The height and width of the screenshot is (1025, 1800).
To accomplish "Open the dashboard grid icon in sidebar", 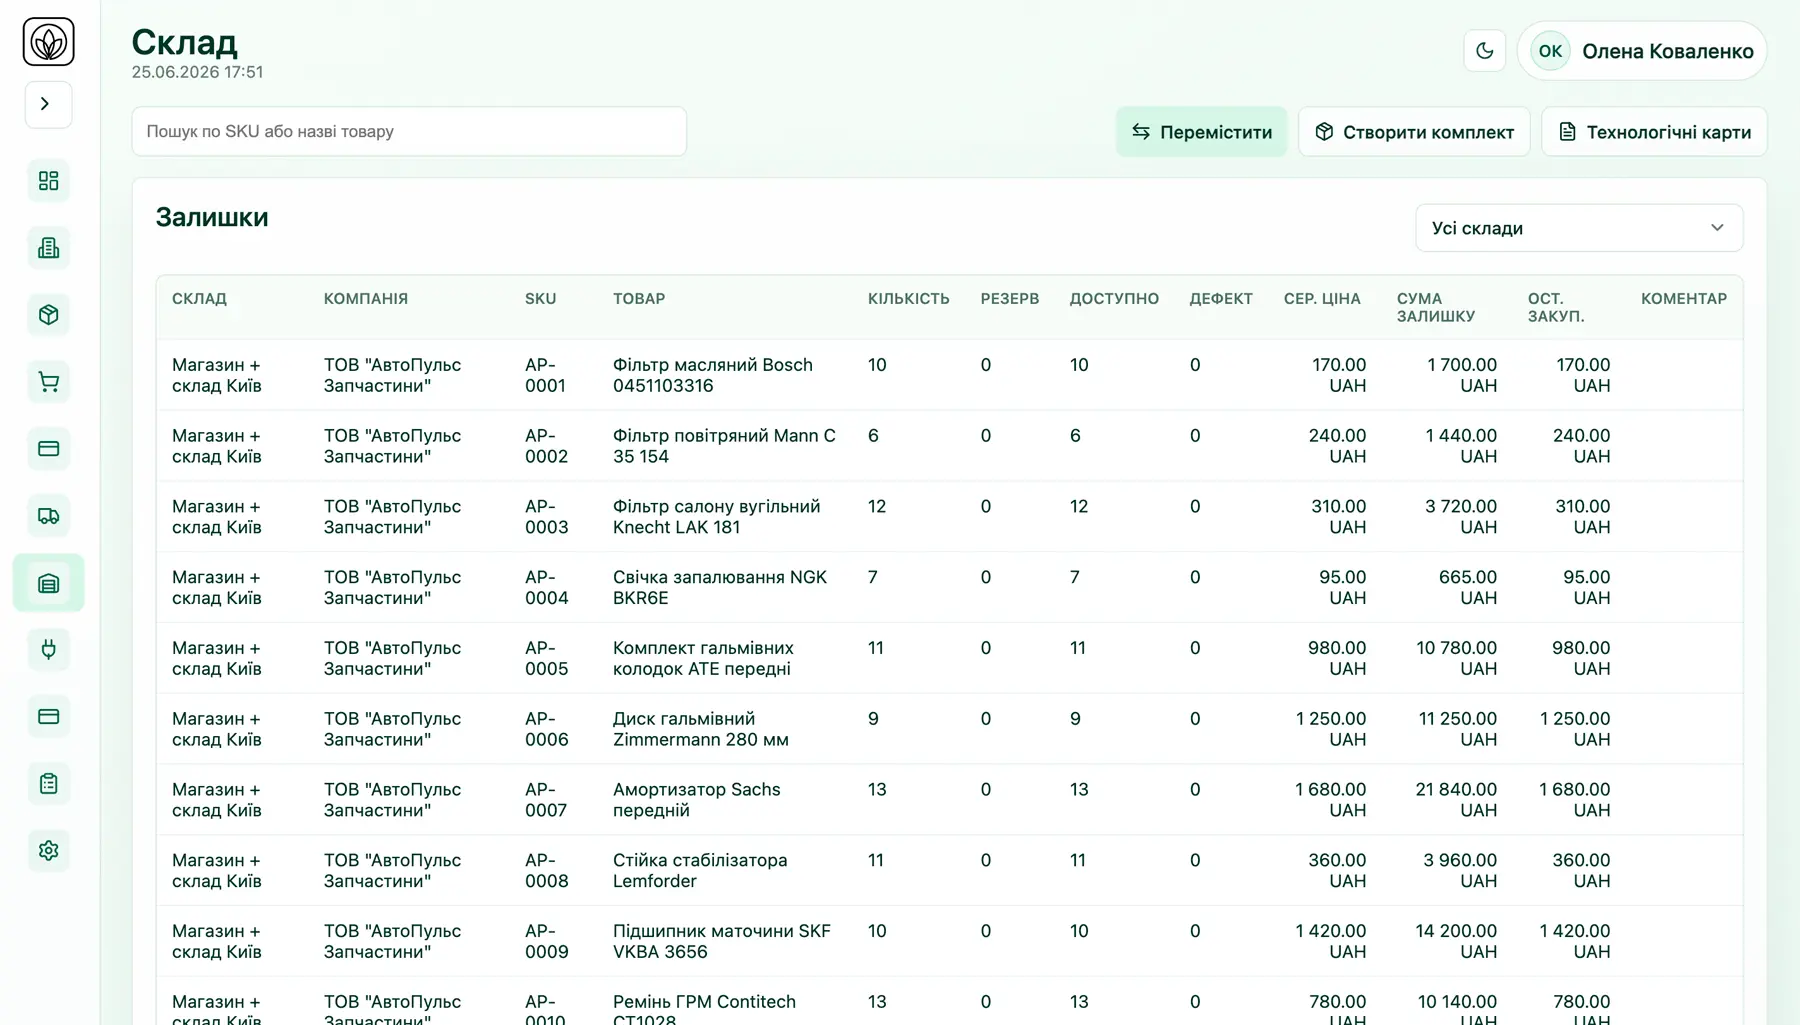I will [x=48, y=181].
